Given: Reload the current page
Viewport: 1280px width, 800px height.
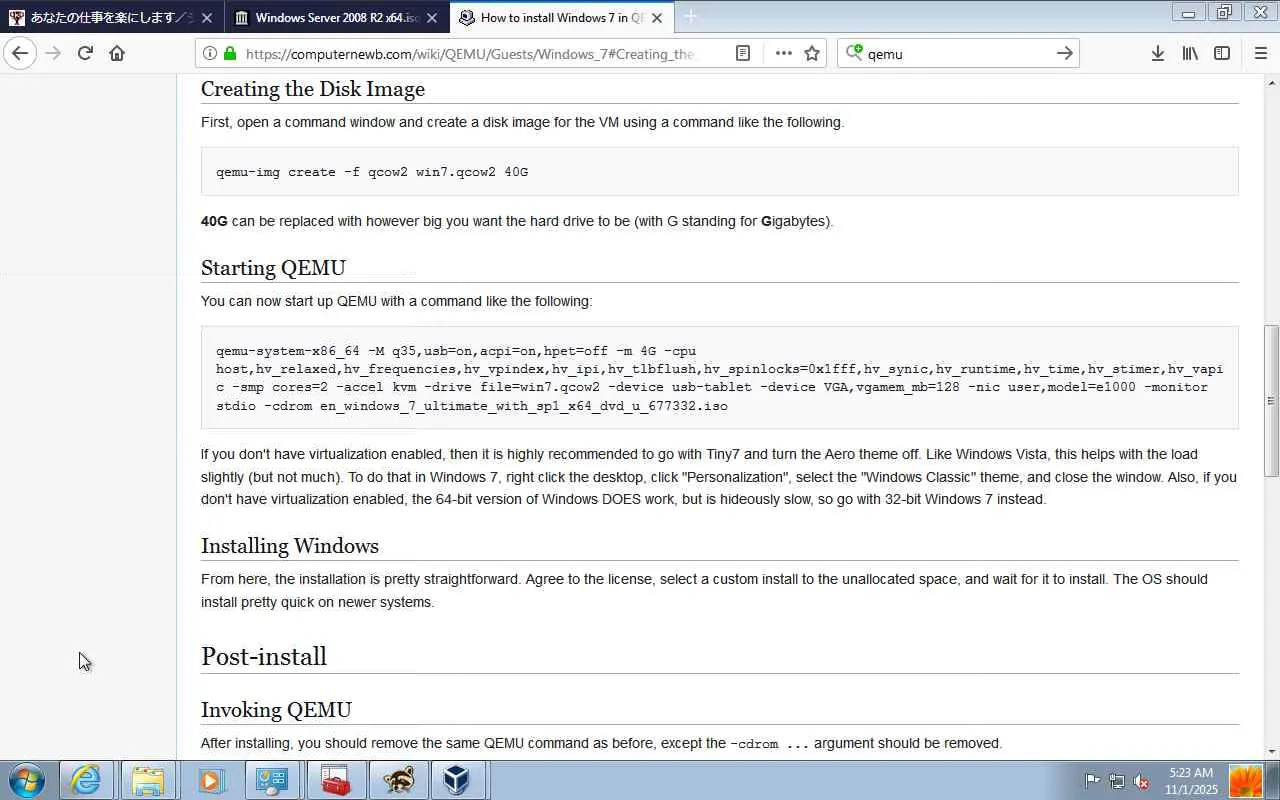Looking at the screenshot, I should [x=85, y=53].
